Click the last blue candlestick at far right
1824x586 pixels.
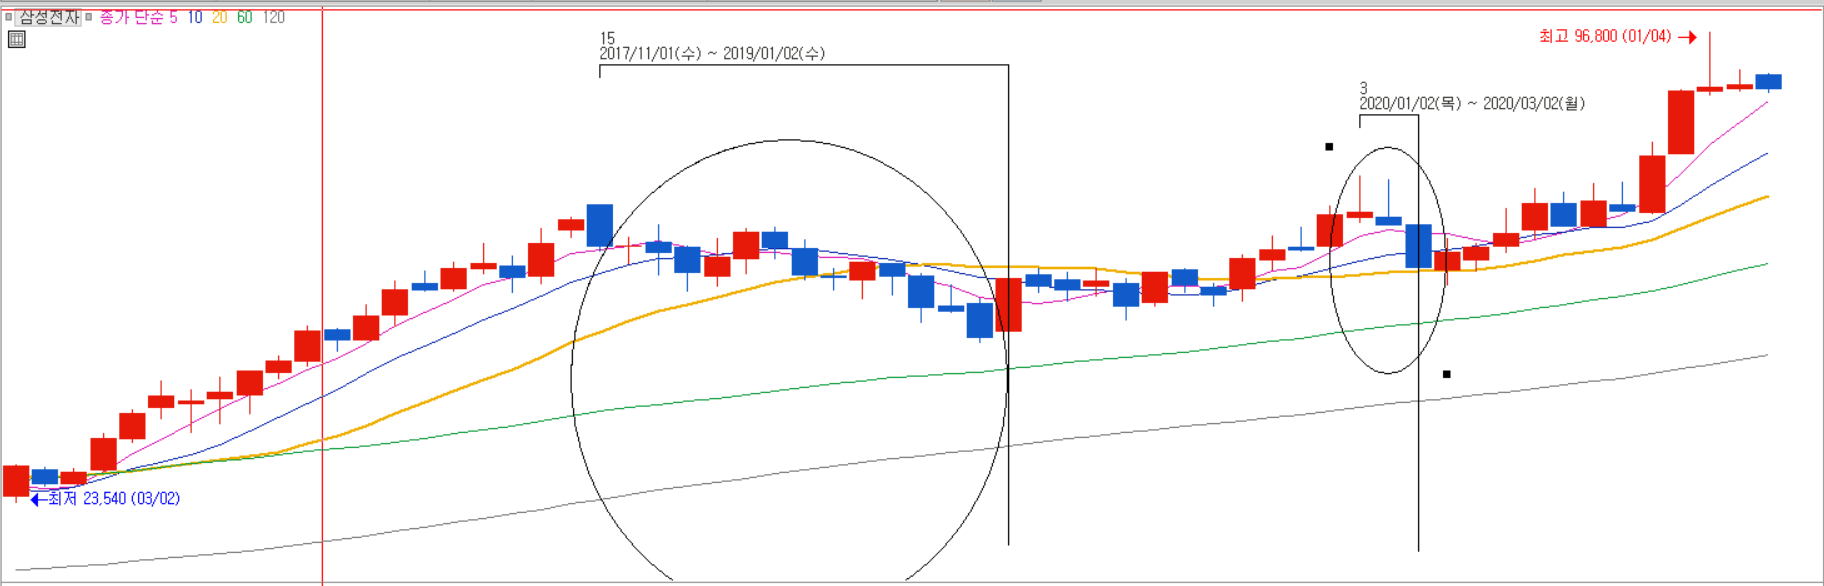(1768, 81)
